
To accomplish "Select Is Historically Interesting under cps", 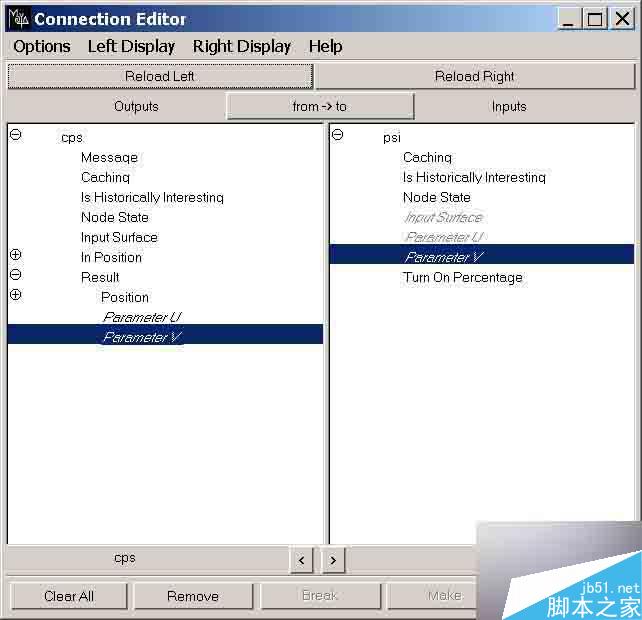I will [x=152, y=197].
